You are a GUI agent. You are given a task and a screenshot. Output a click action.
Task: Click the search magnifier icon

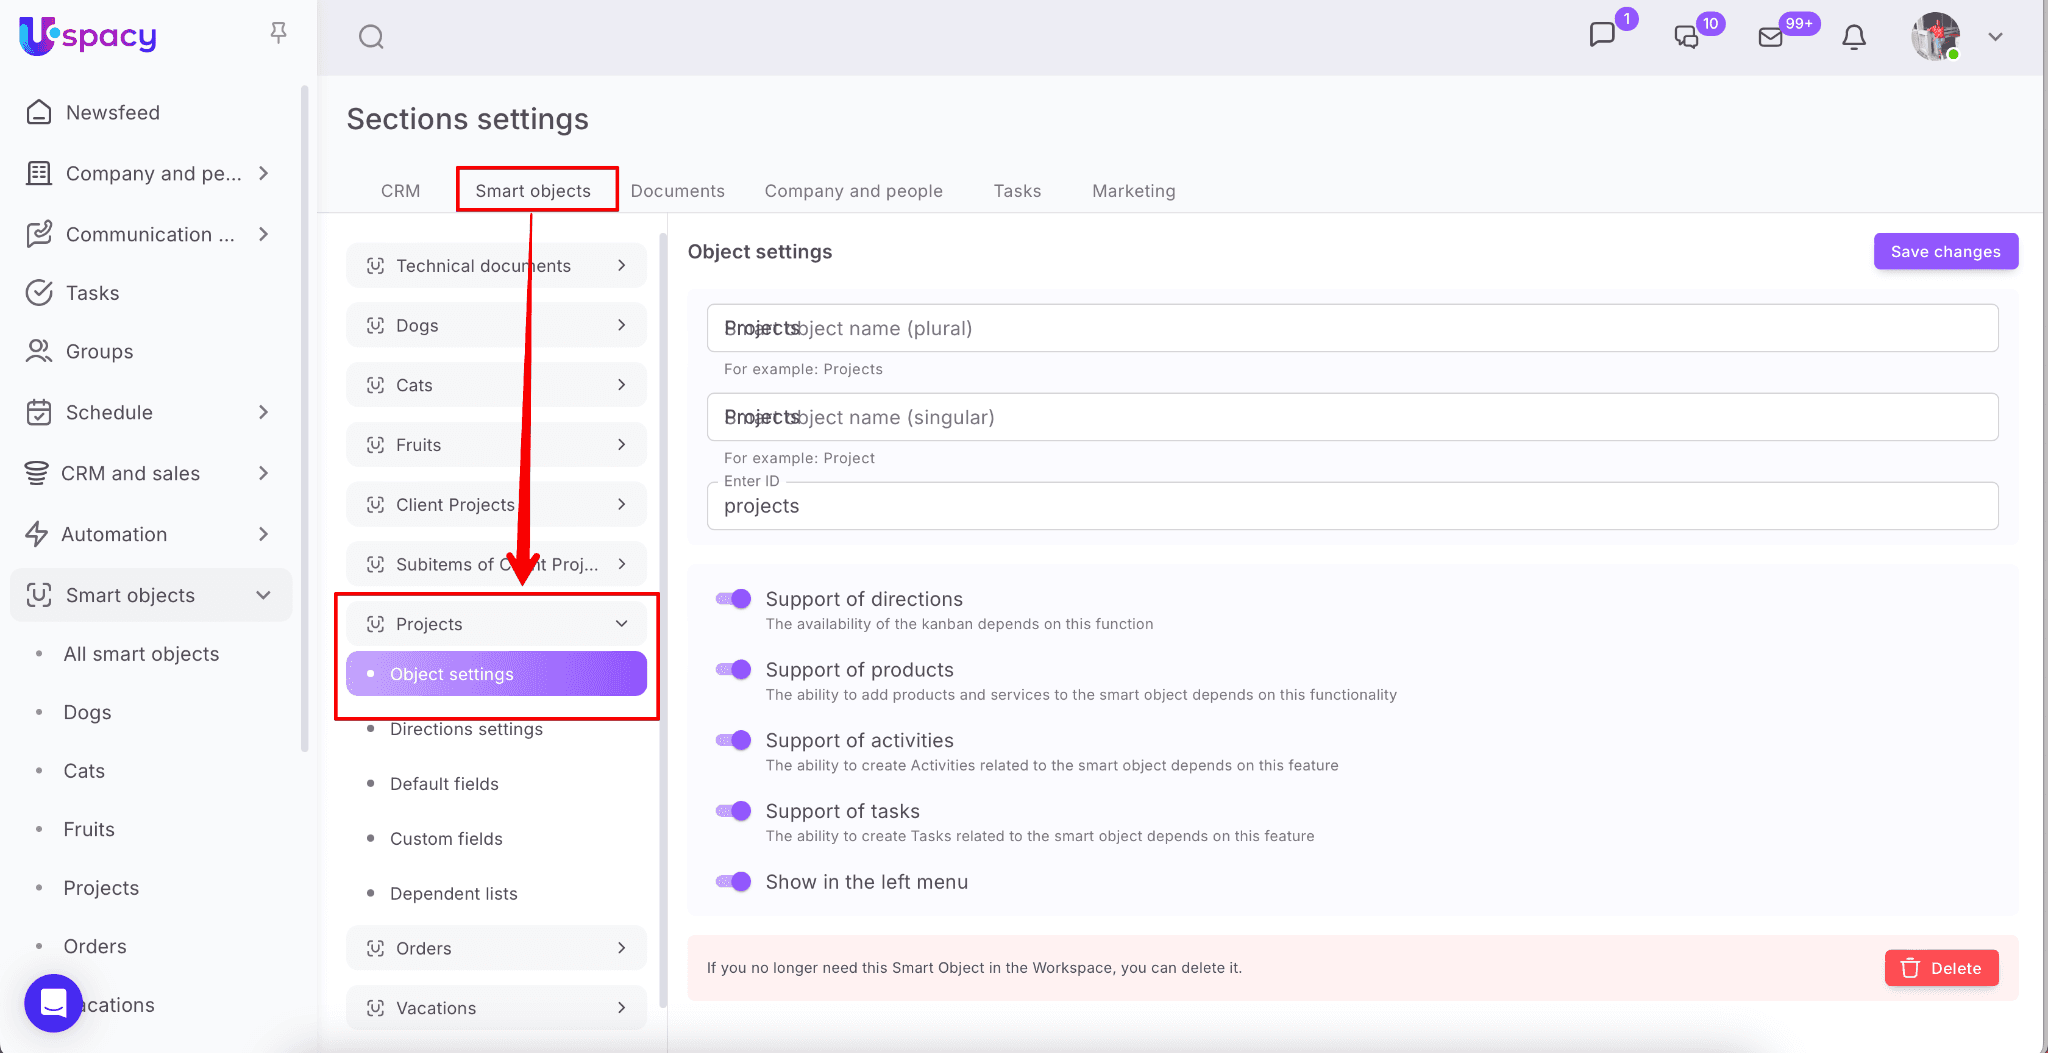[x=371, y=37]
